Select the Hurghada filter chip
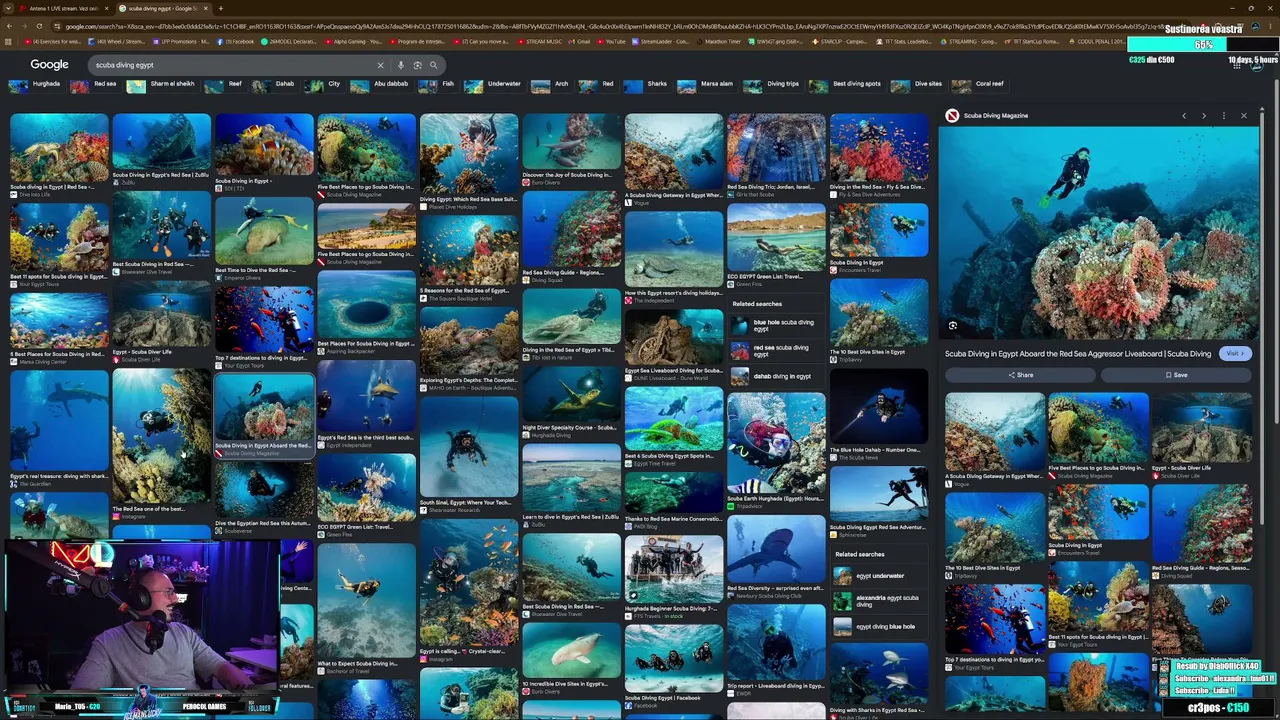The height and width of the screenshot is (720, 1280). [35, 85]
